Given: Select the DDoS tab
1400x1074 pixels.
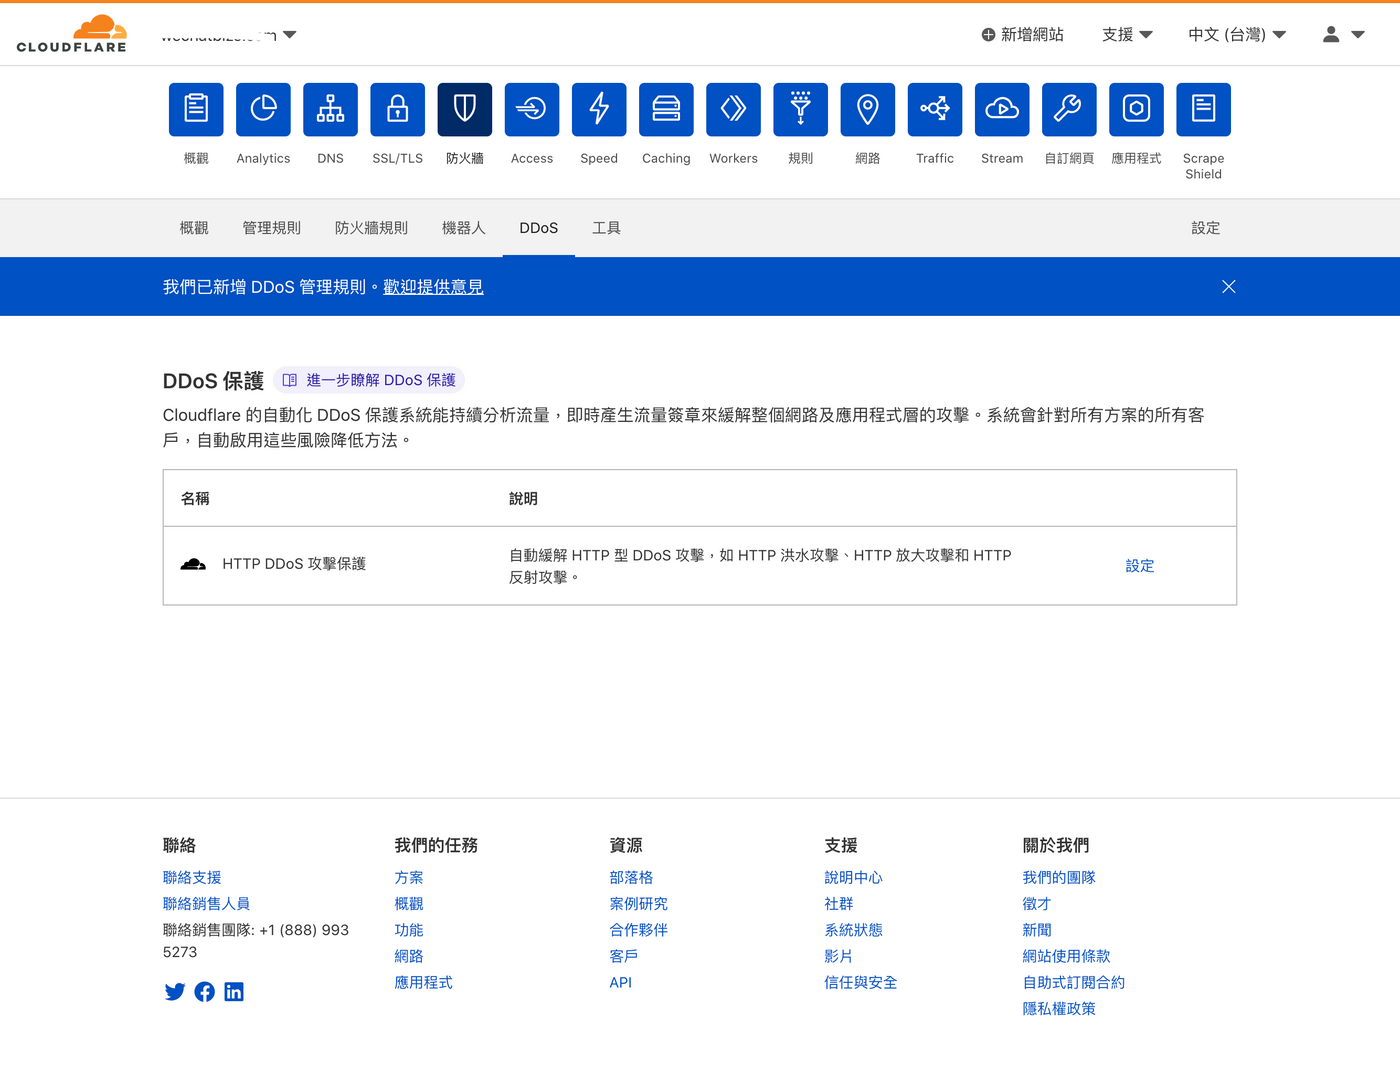Looking at the screenshot, I should (539, 228).
